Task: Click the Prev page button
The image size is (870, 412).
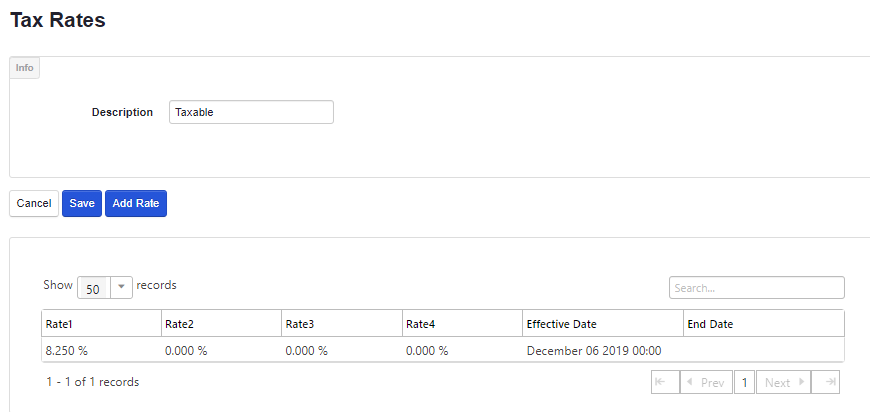Action: (x=705, y=382)
